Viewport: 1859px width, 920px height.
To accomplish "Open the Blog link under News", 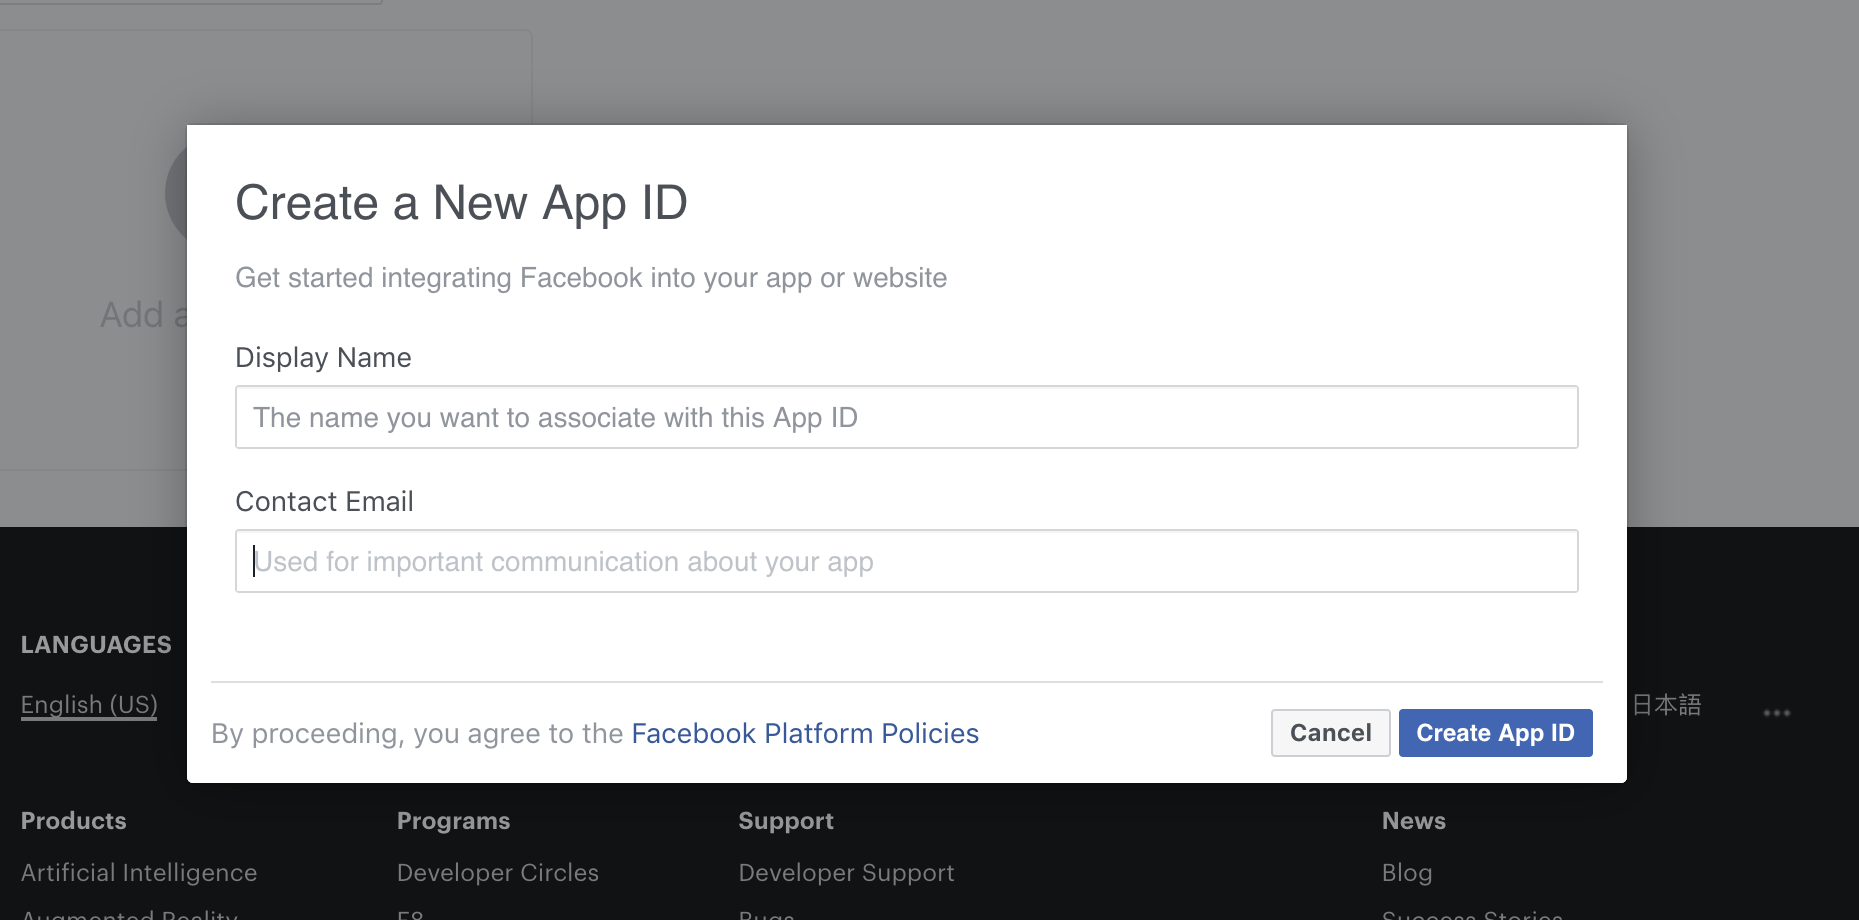I will [x=1407, y=873].
